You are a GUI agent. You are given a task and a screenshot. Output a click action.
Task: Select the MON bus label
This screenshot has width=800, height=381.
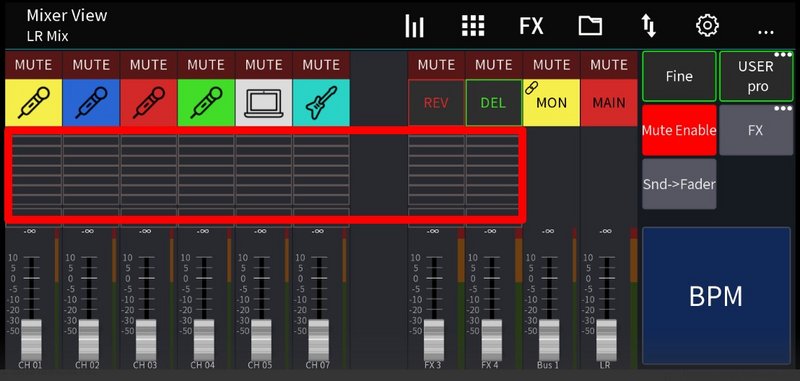tap(552, 103)
